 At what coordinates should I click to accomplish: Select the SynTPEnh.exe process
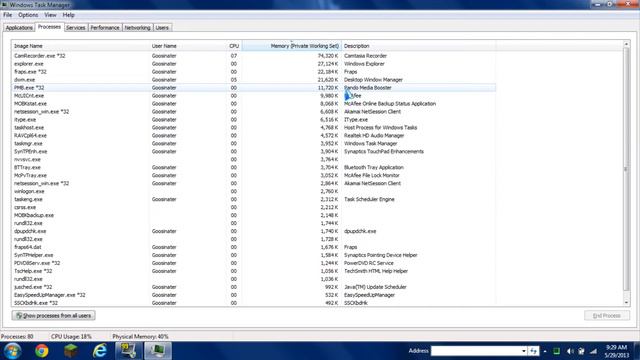tap(254, 151)
